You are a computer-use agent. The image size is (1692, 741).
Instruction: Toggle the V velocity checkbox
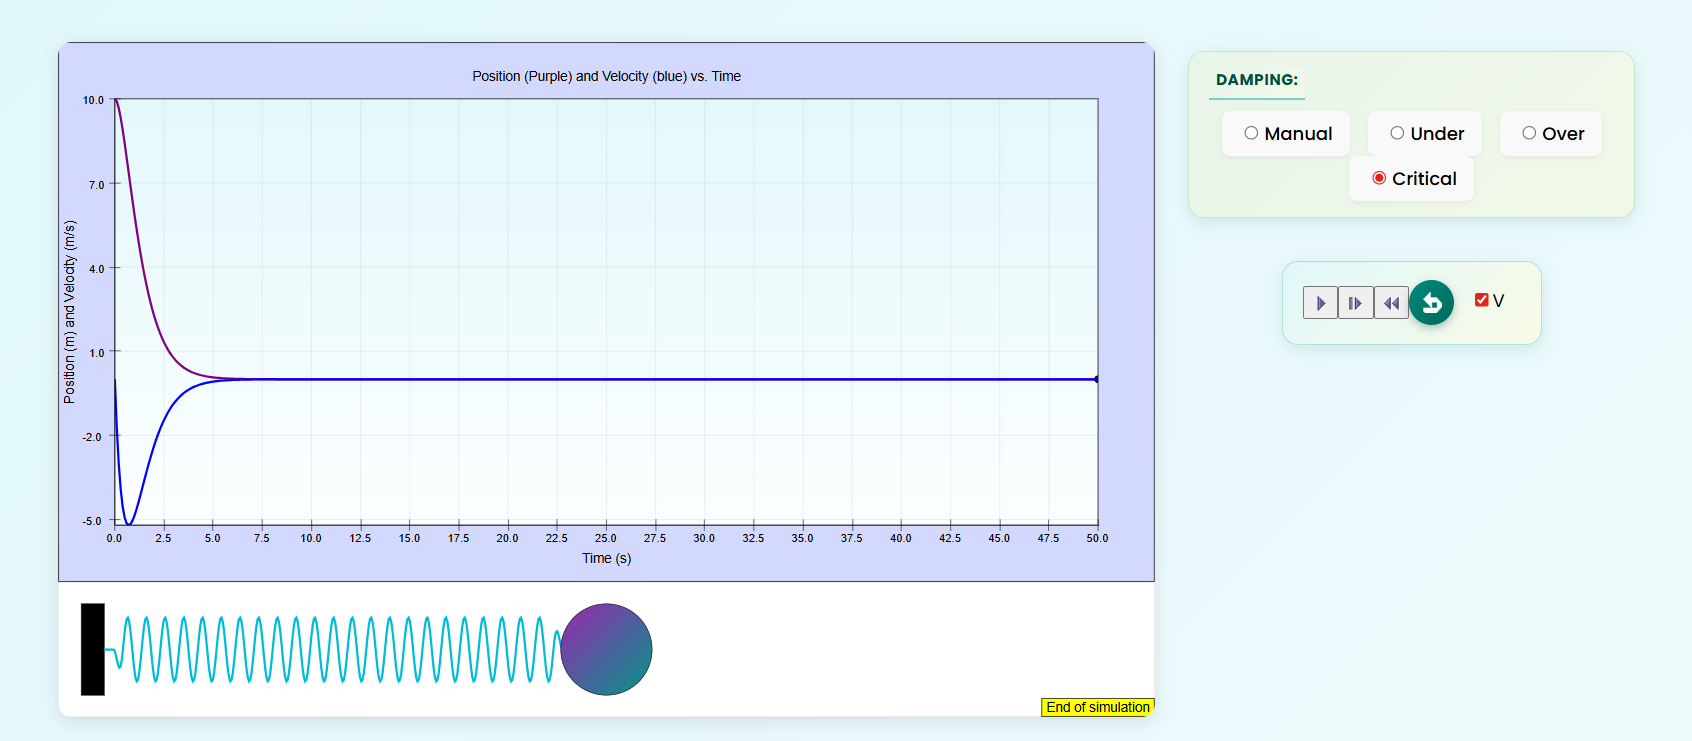pyautogui.click(x=1482, y=300)
